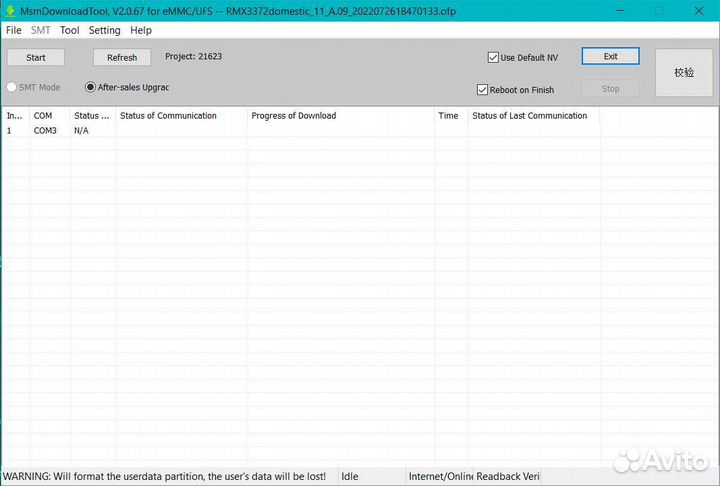Click the 校验 verify button
This screenshot has width=720, height=486.
coord(683,73)
